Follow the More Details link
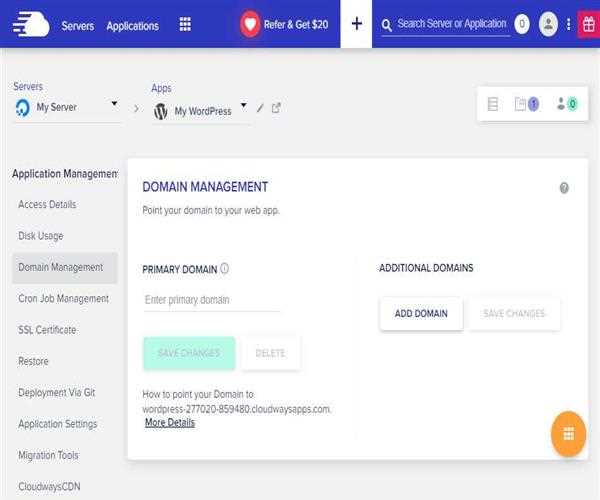This screenshot has width=600, height=500. (x=170, y=423)
